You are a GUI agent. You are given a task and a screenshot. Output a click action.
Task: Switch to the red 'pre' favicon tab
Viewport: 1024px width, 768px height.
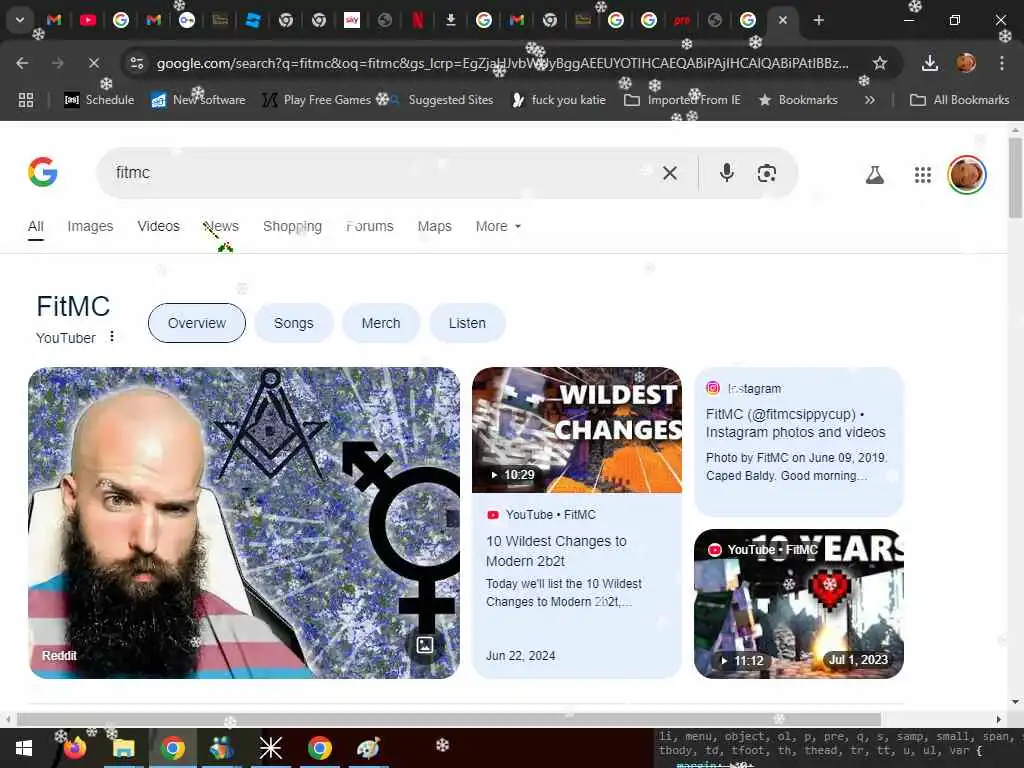(x=682, y=20)
